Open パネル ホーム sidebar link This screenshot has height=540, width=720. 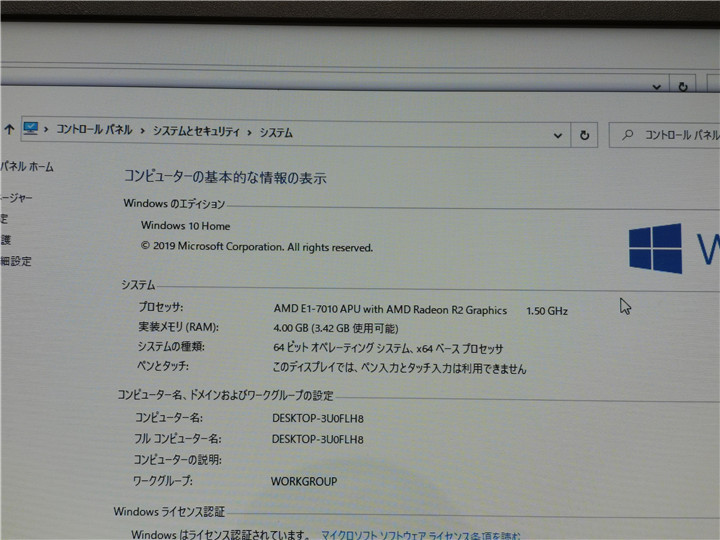point(27,166)
